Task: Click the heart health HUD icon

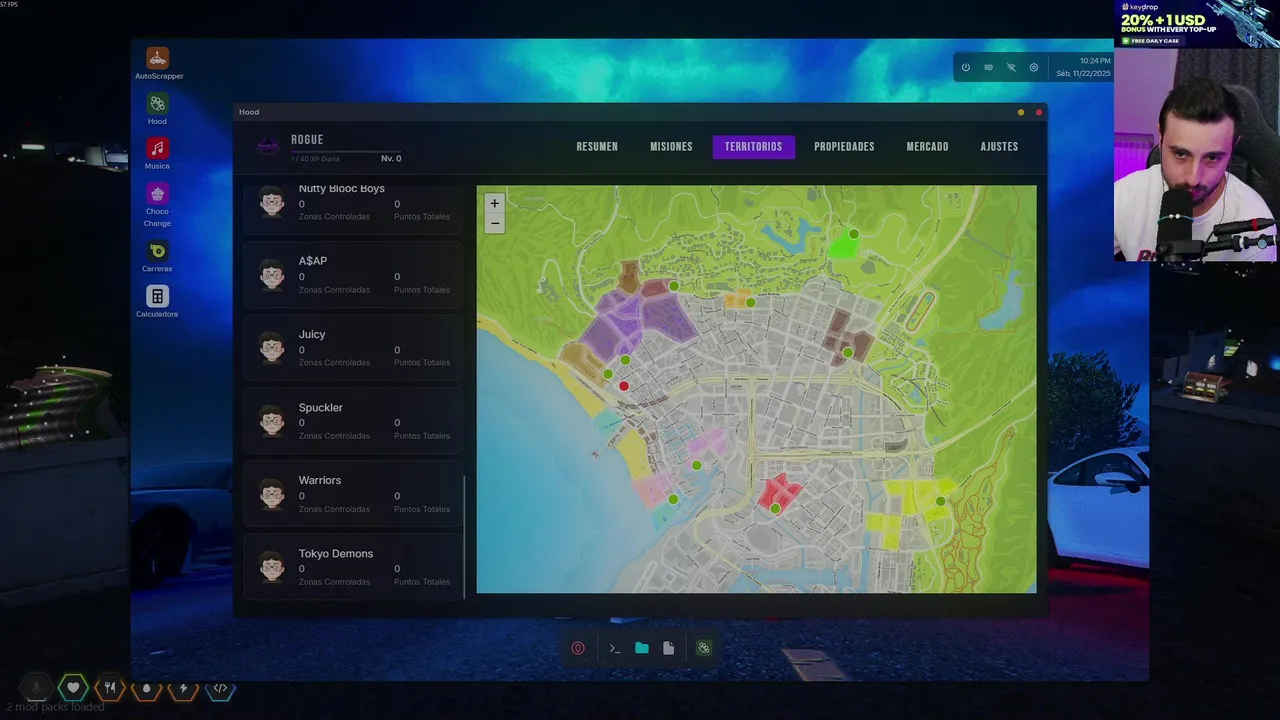Action: point(73,688)
